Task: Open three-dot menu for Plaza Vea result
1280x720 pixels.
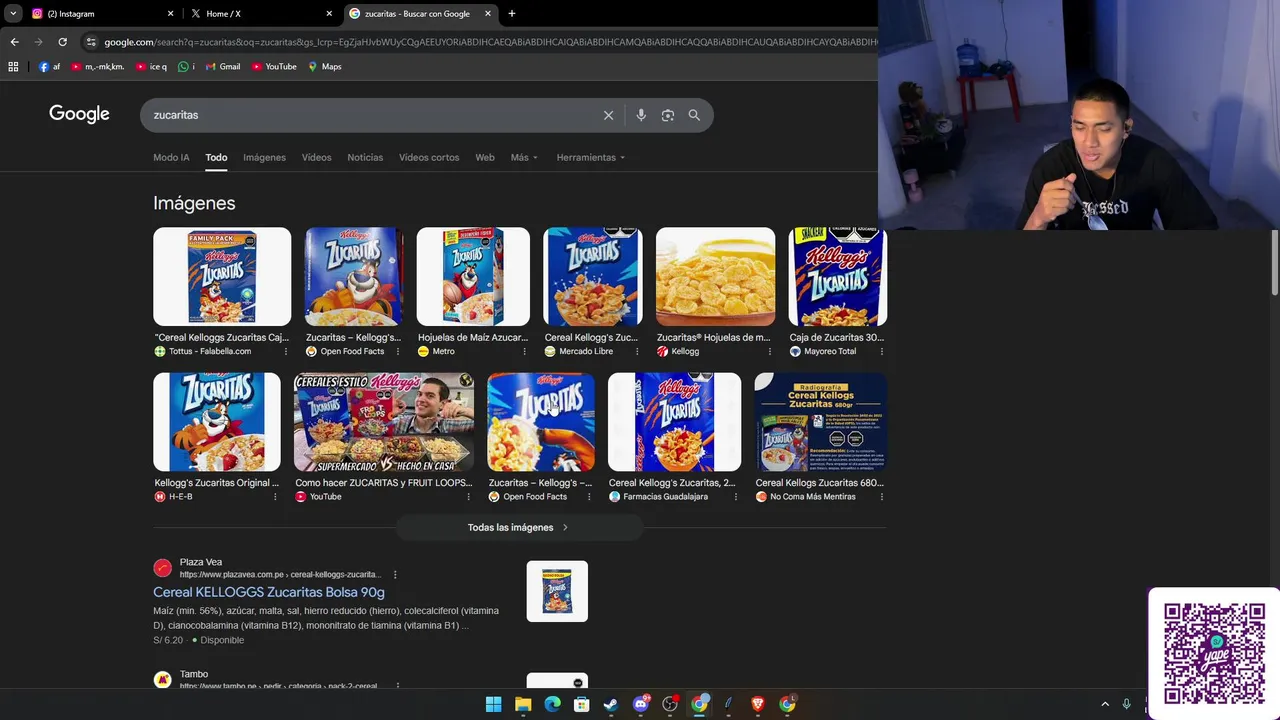Action: tap(395, 575)
